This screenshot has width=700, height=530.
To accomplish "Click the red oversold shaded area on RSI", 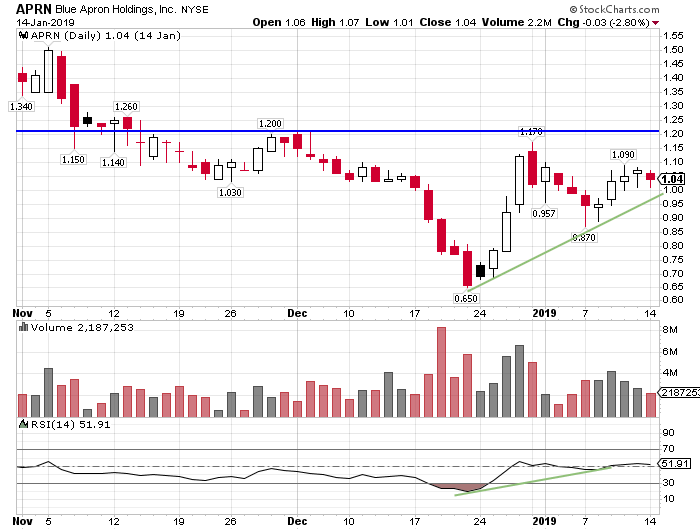I will pos(457,487).
